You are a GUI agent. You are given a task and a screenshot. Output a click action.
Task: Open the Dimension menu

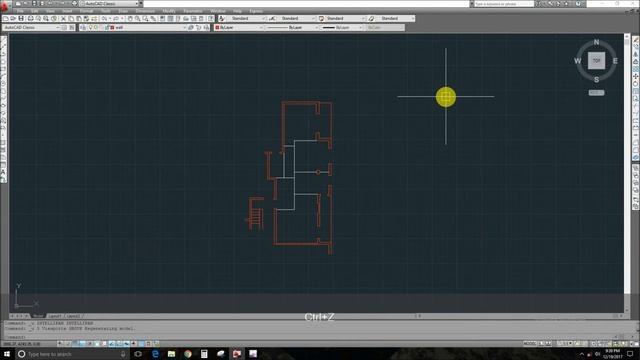[x=145, y=11]
